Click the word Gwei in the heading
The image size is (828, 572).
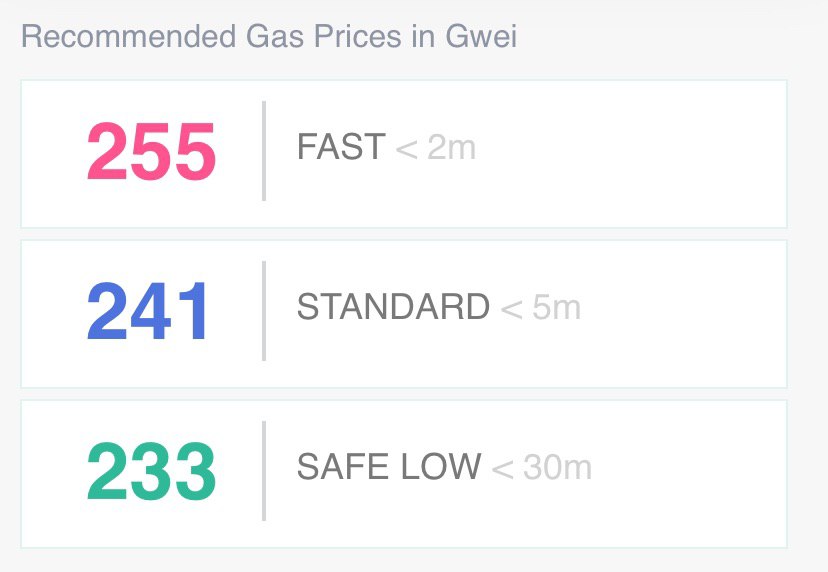[481, 36]
